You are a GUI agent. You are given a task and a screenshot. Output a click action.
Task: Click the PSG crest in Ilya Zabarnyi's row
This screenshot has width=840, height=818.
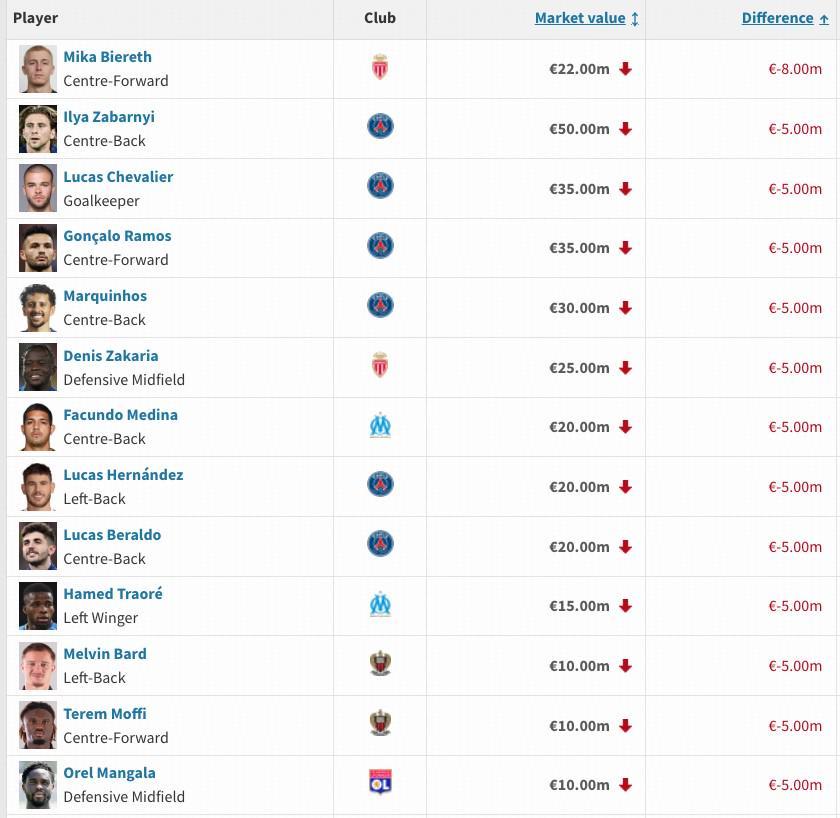tap(380, 127)
